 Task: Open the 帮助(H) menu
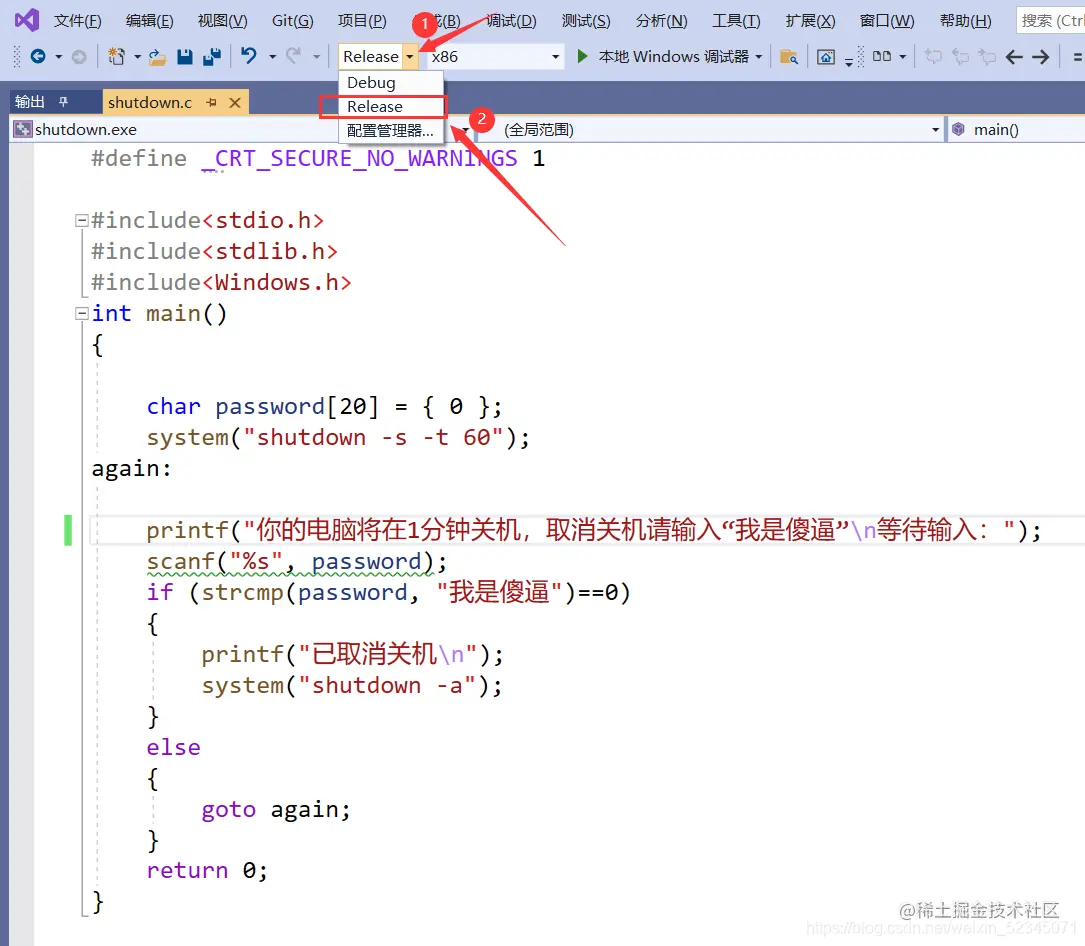[x=965, y=21]
